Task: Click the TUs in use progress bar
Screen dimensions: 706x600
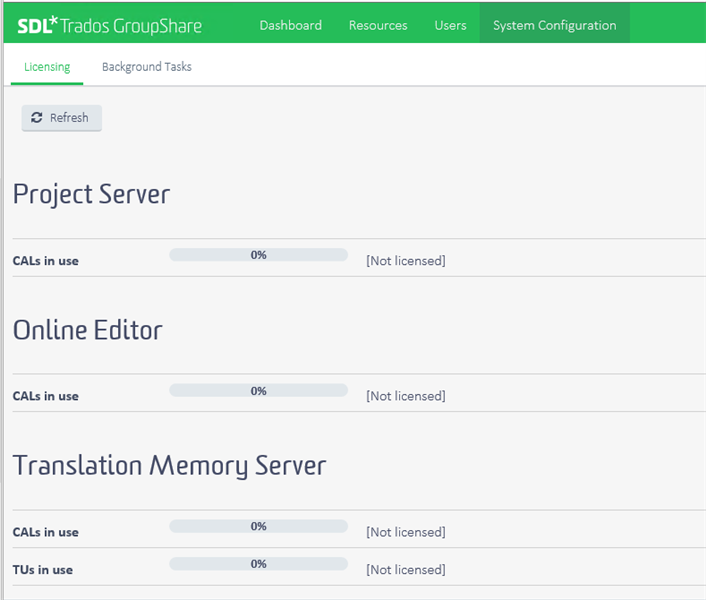Action: 258,564
